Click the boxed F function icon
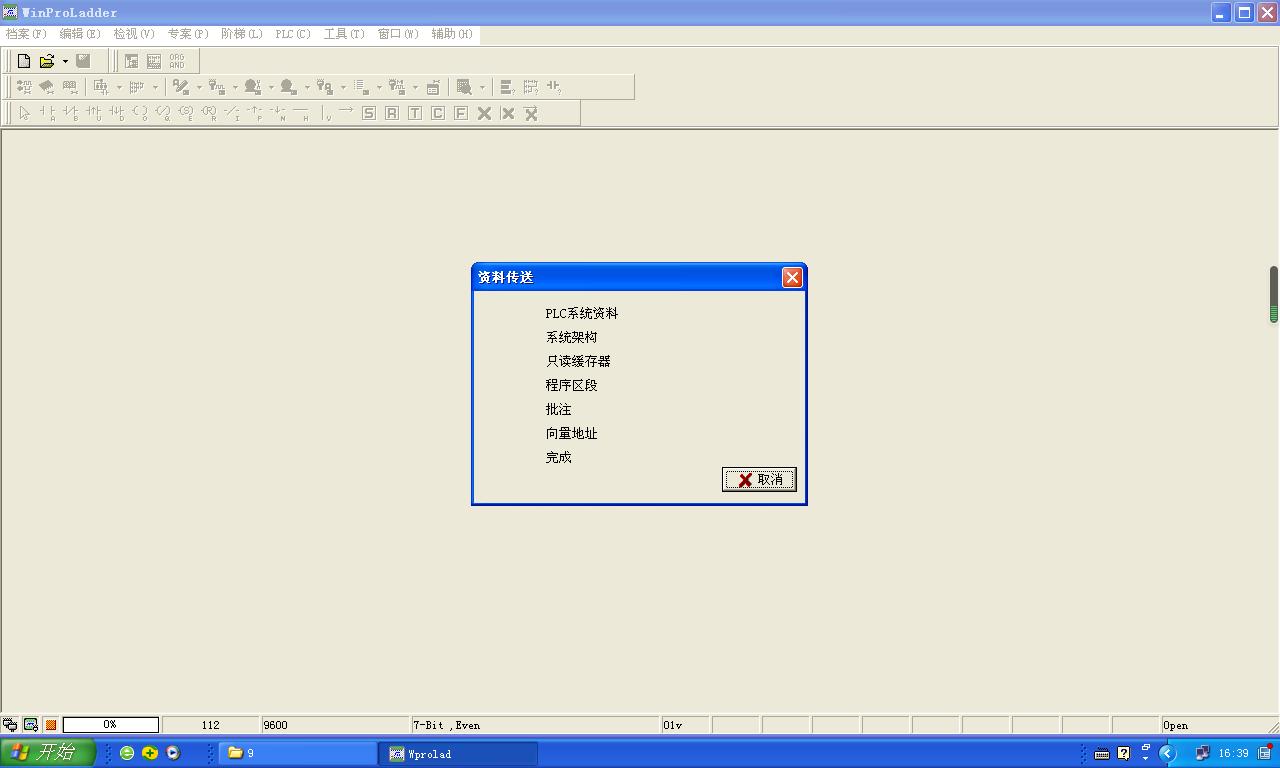 461,113
